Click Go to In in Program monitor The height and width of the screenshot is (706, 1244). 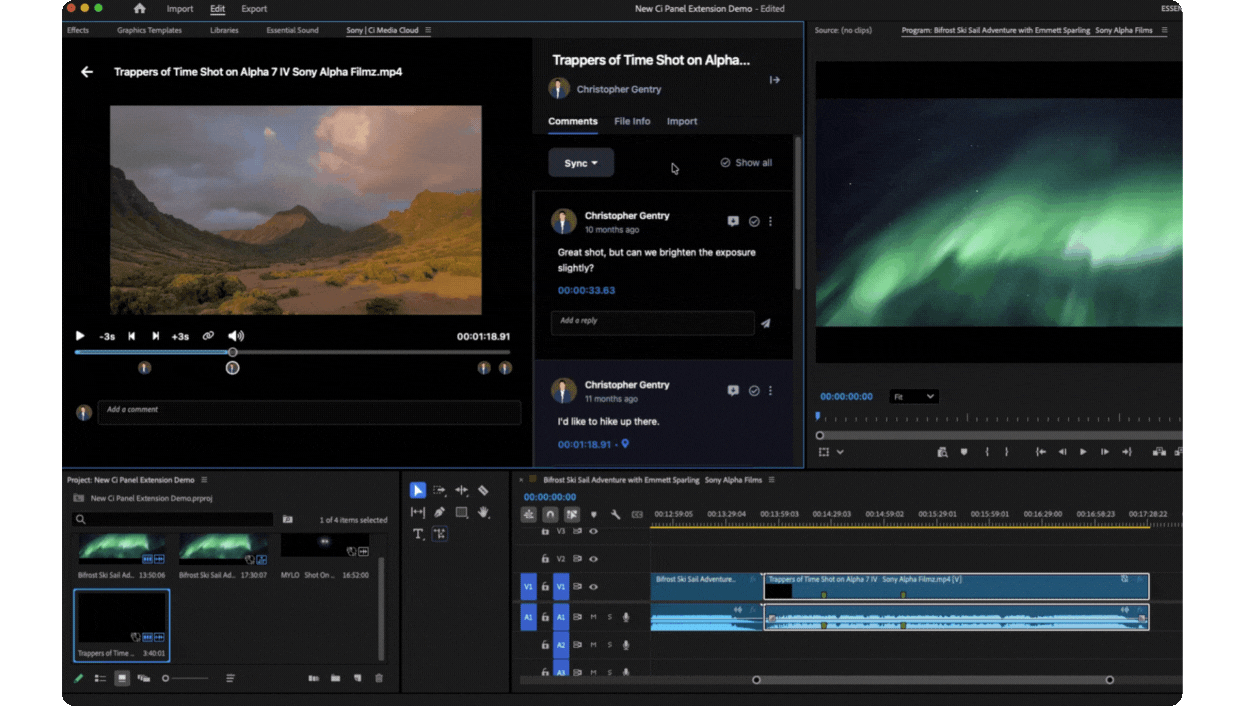[x=1041, y=452]
